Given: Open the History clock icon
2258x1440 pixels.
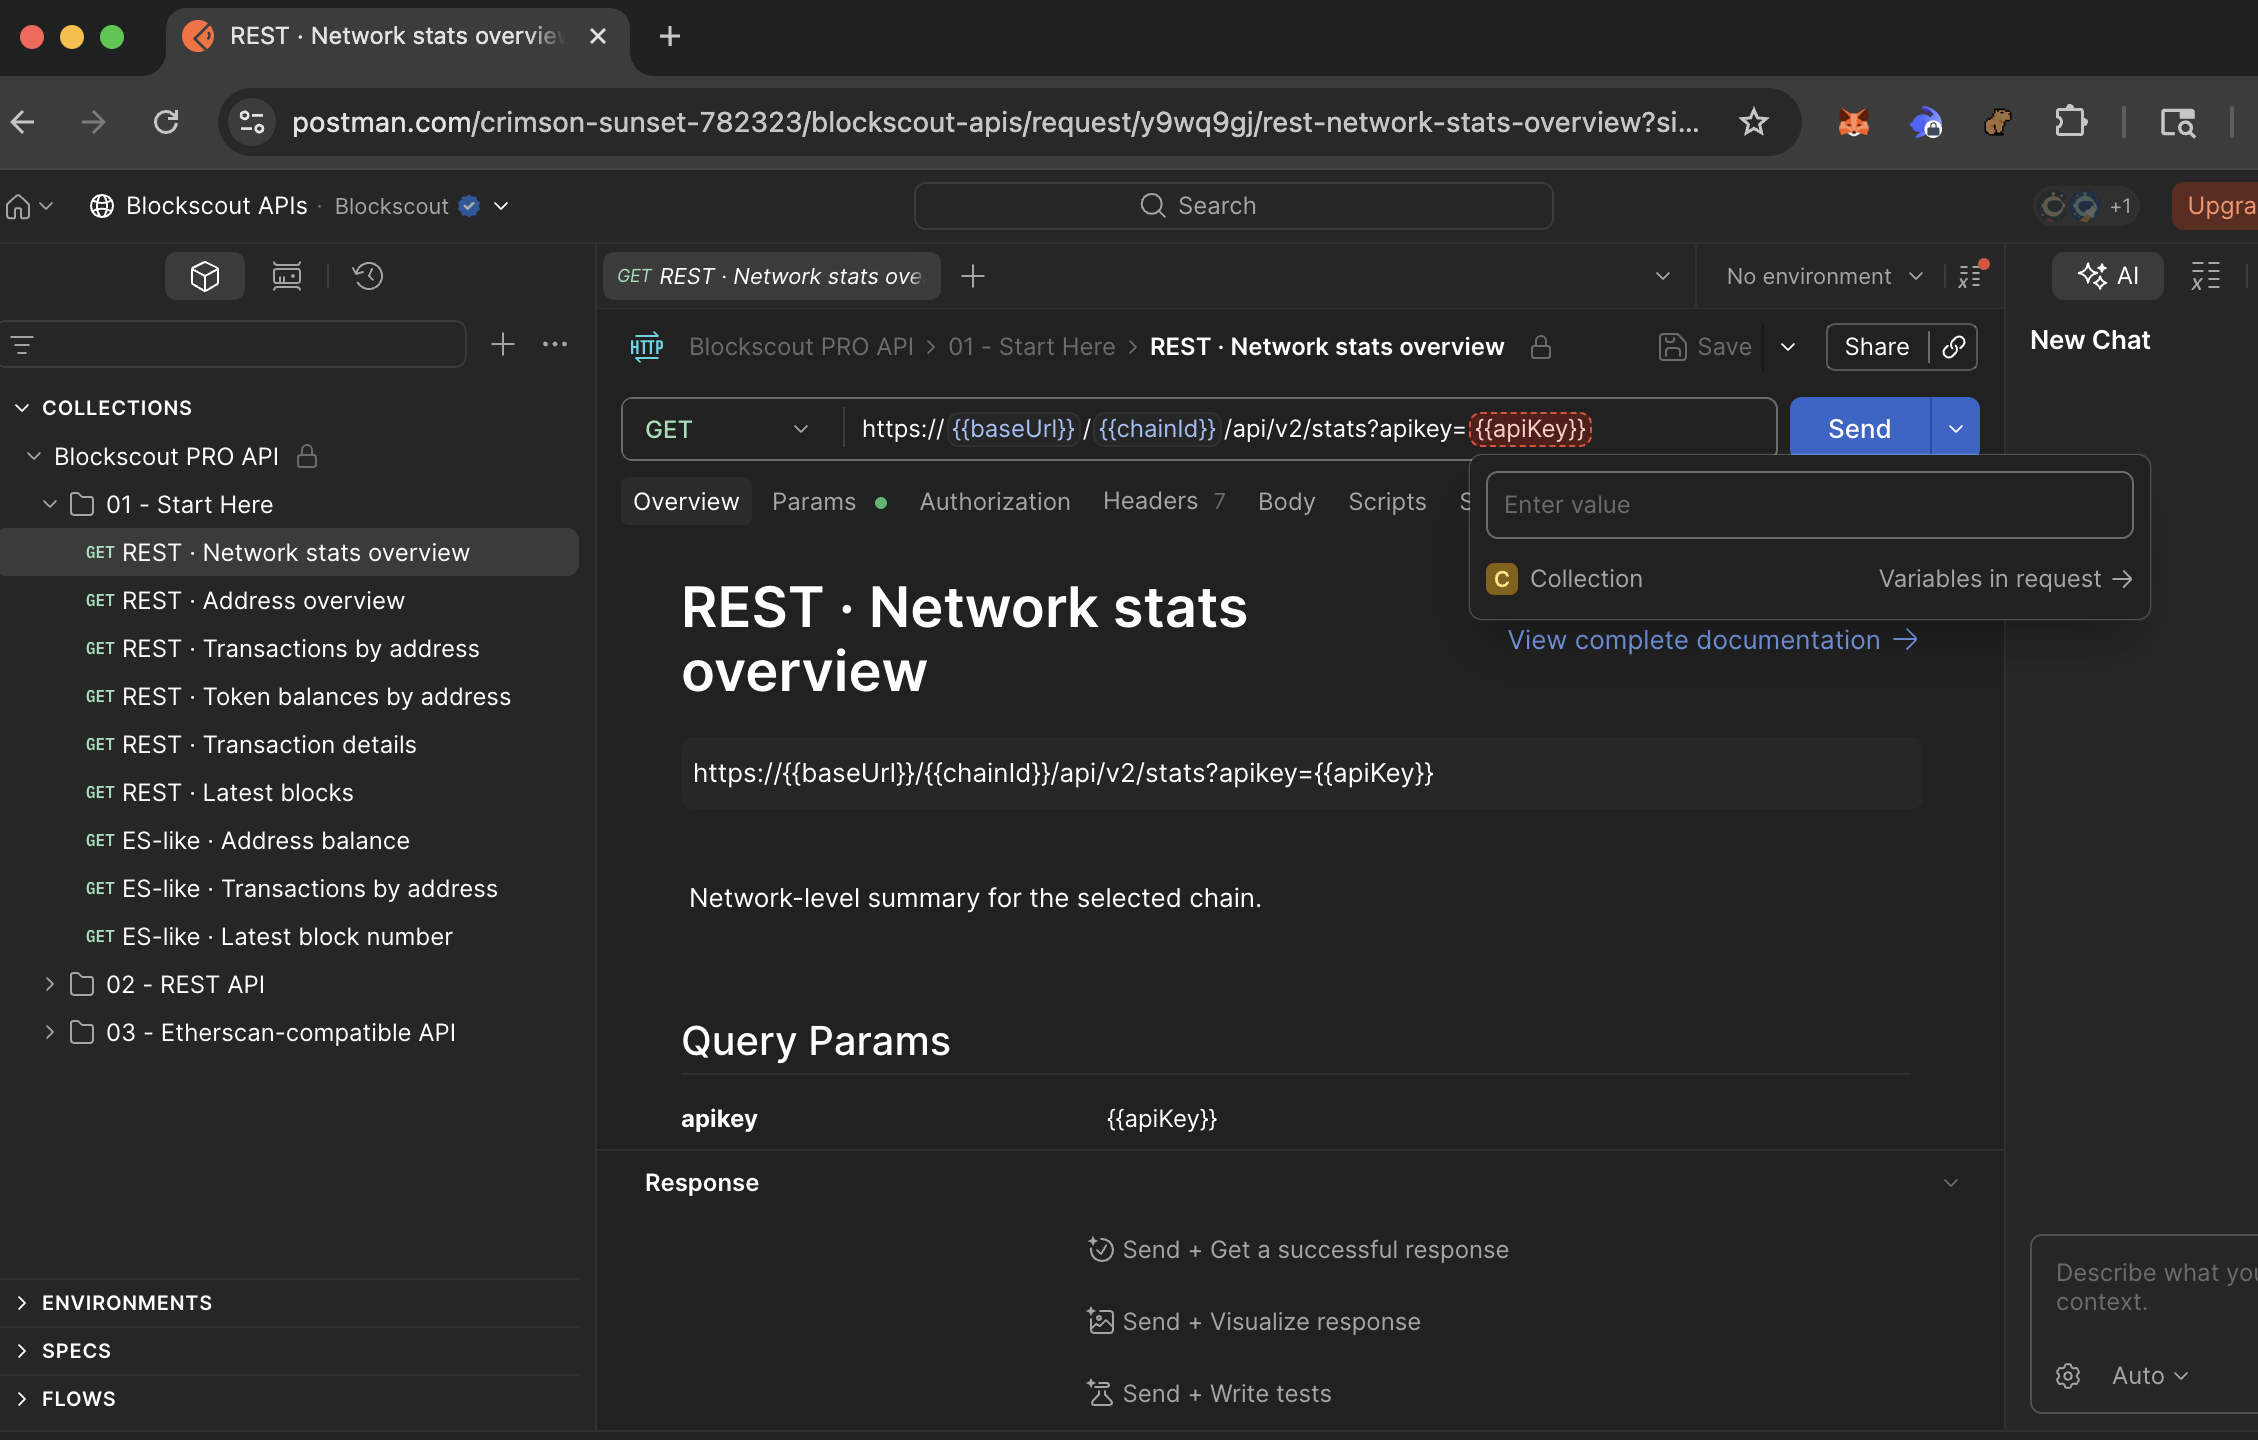Looking at the screenshot, I should point(368,276).
